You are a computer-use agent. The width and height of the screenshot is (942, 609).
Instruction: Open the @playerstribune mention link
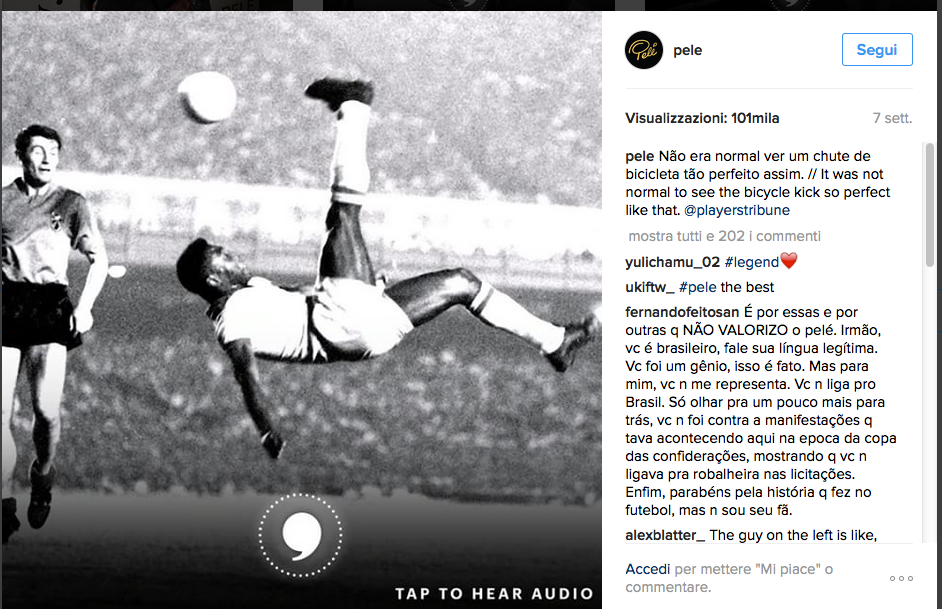click(x=737, y=210)
